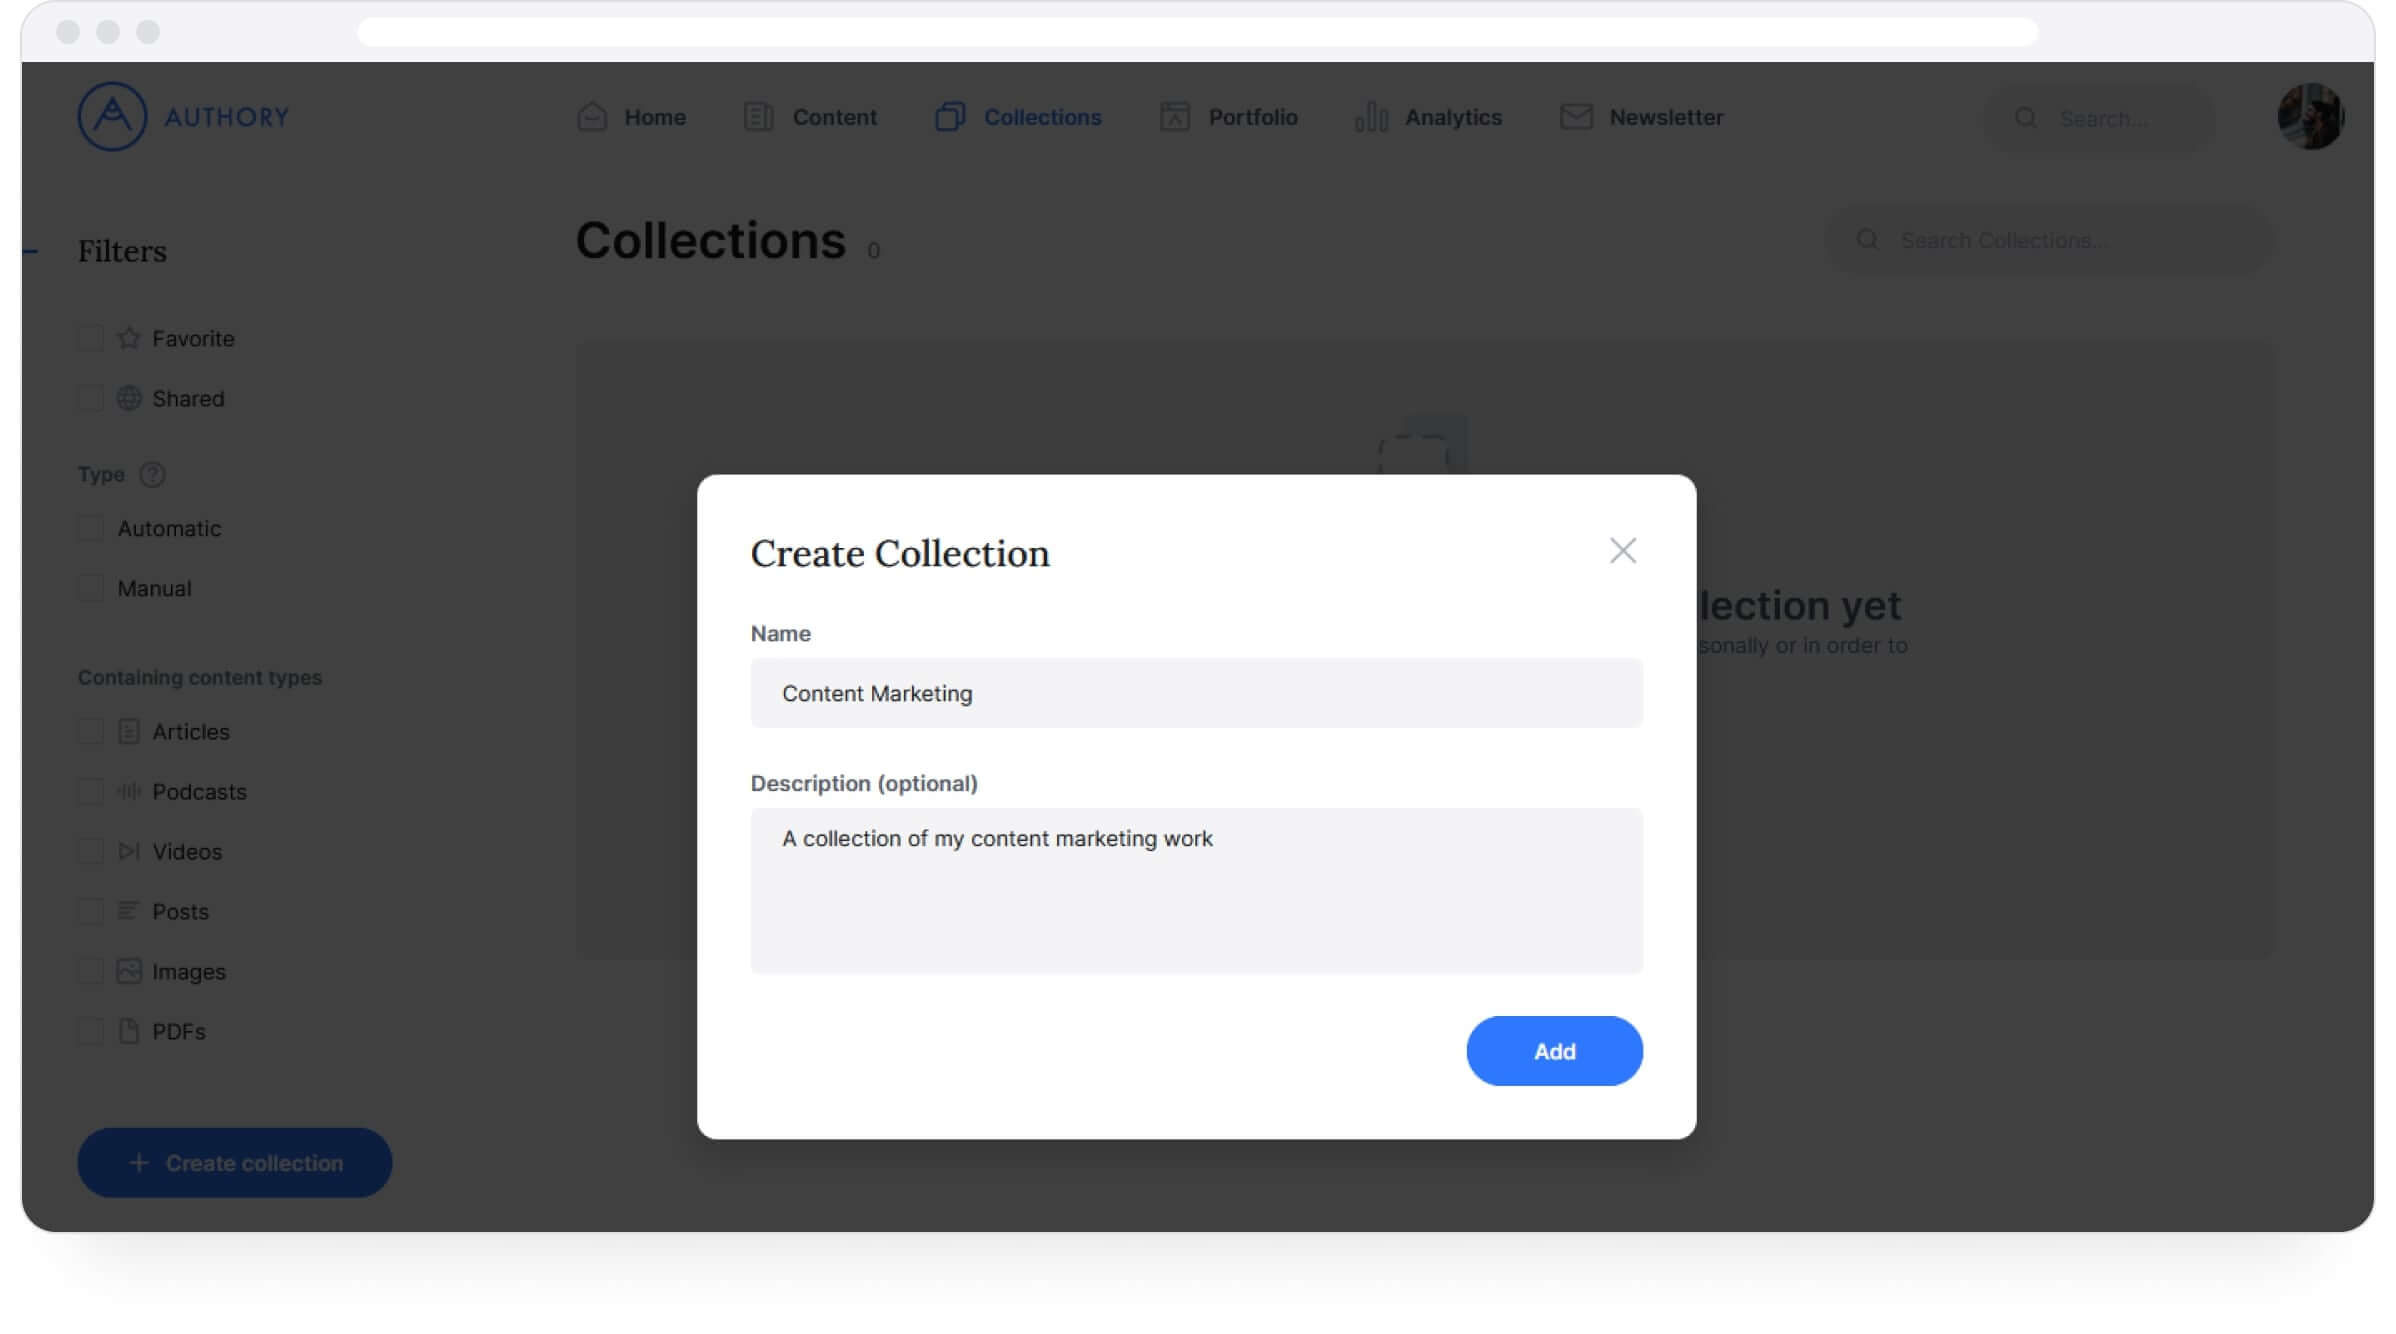
Task: Click the Content document icon
Action: click(759, 117)
